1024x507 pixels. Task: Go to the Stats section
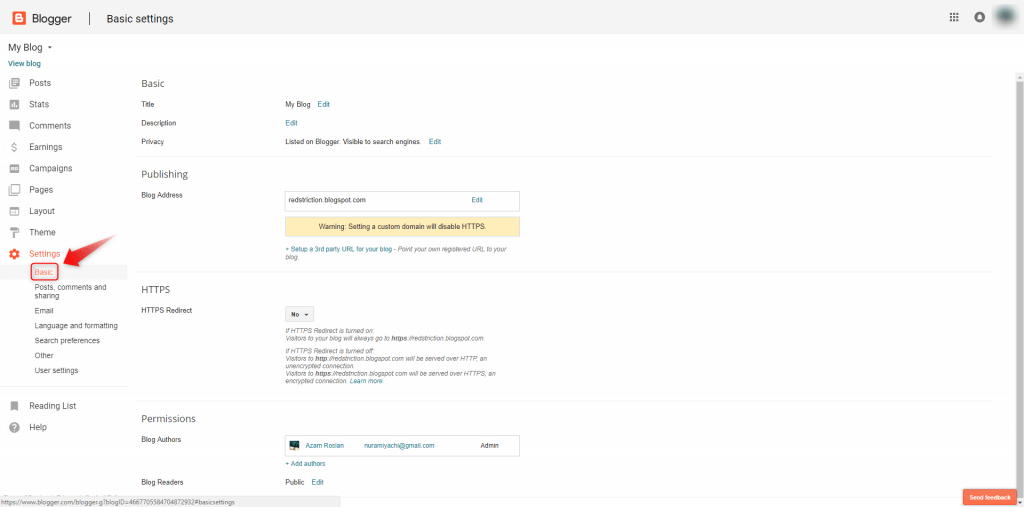click(39, 105)
